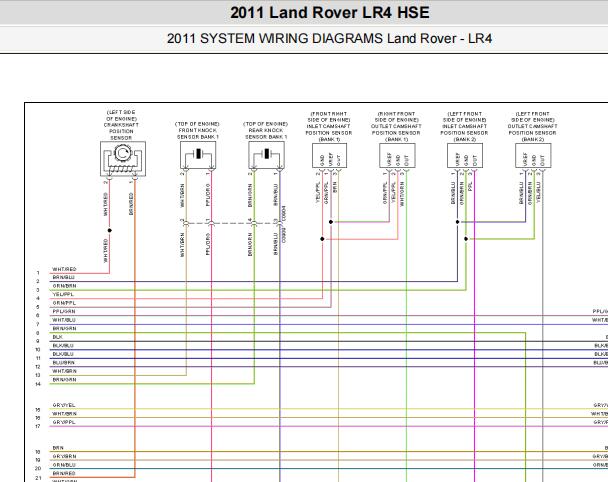Click the 'WHT/BRN' label at row 13

(64, 371)
